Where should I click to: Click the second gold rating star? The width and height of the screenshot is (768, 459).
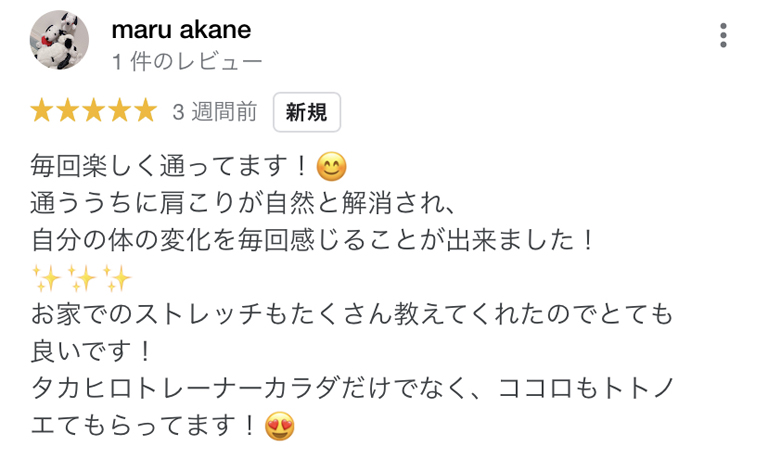(68, 111)
